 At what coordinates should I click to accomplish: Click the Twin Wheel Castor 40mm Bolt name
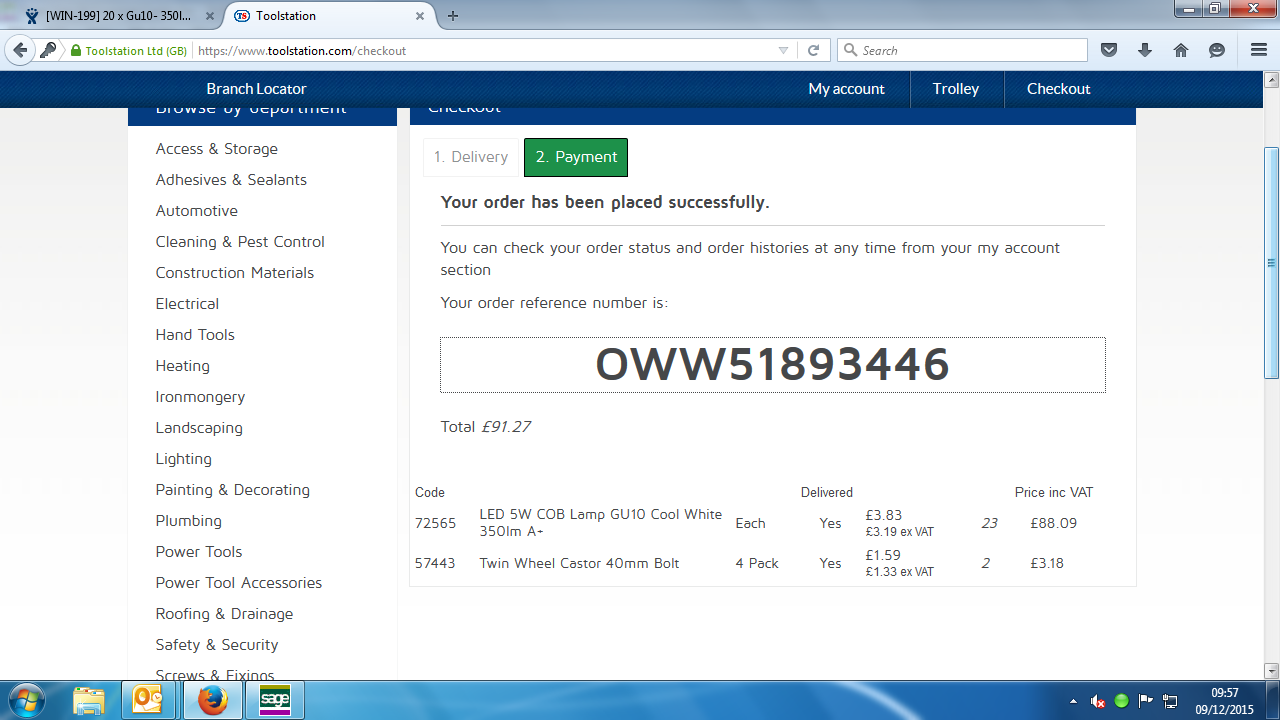click(x=579, y=563)
